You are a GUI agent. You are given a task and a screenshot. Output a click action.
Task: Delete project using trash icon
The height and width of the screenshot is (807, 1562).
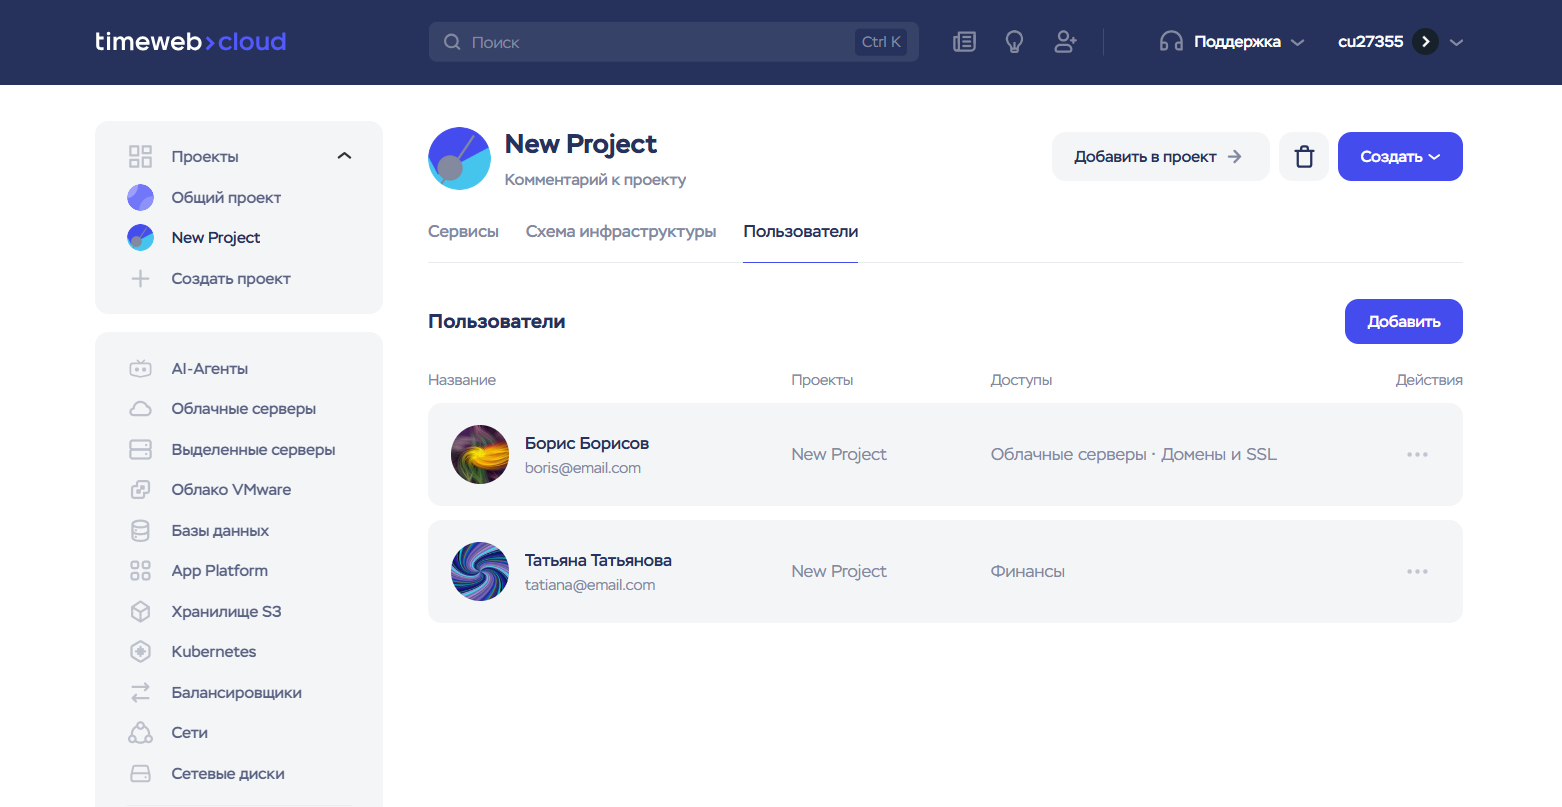pyautogui.click(x=1303, y=157)
